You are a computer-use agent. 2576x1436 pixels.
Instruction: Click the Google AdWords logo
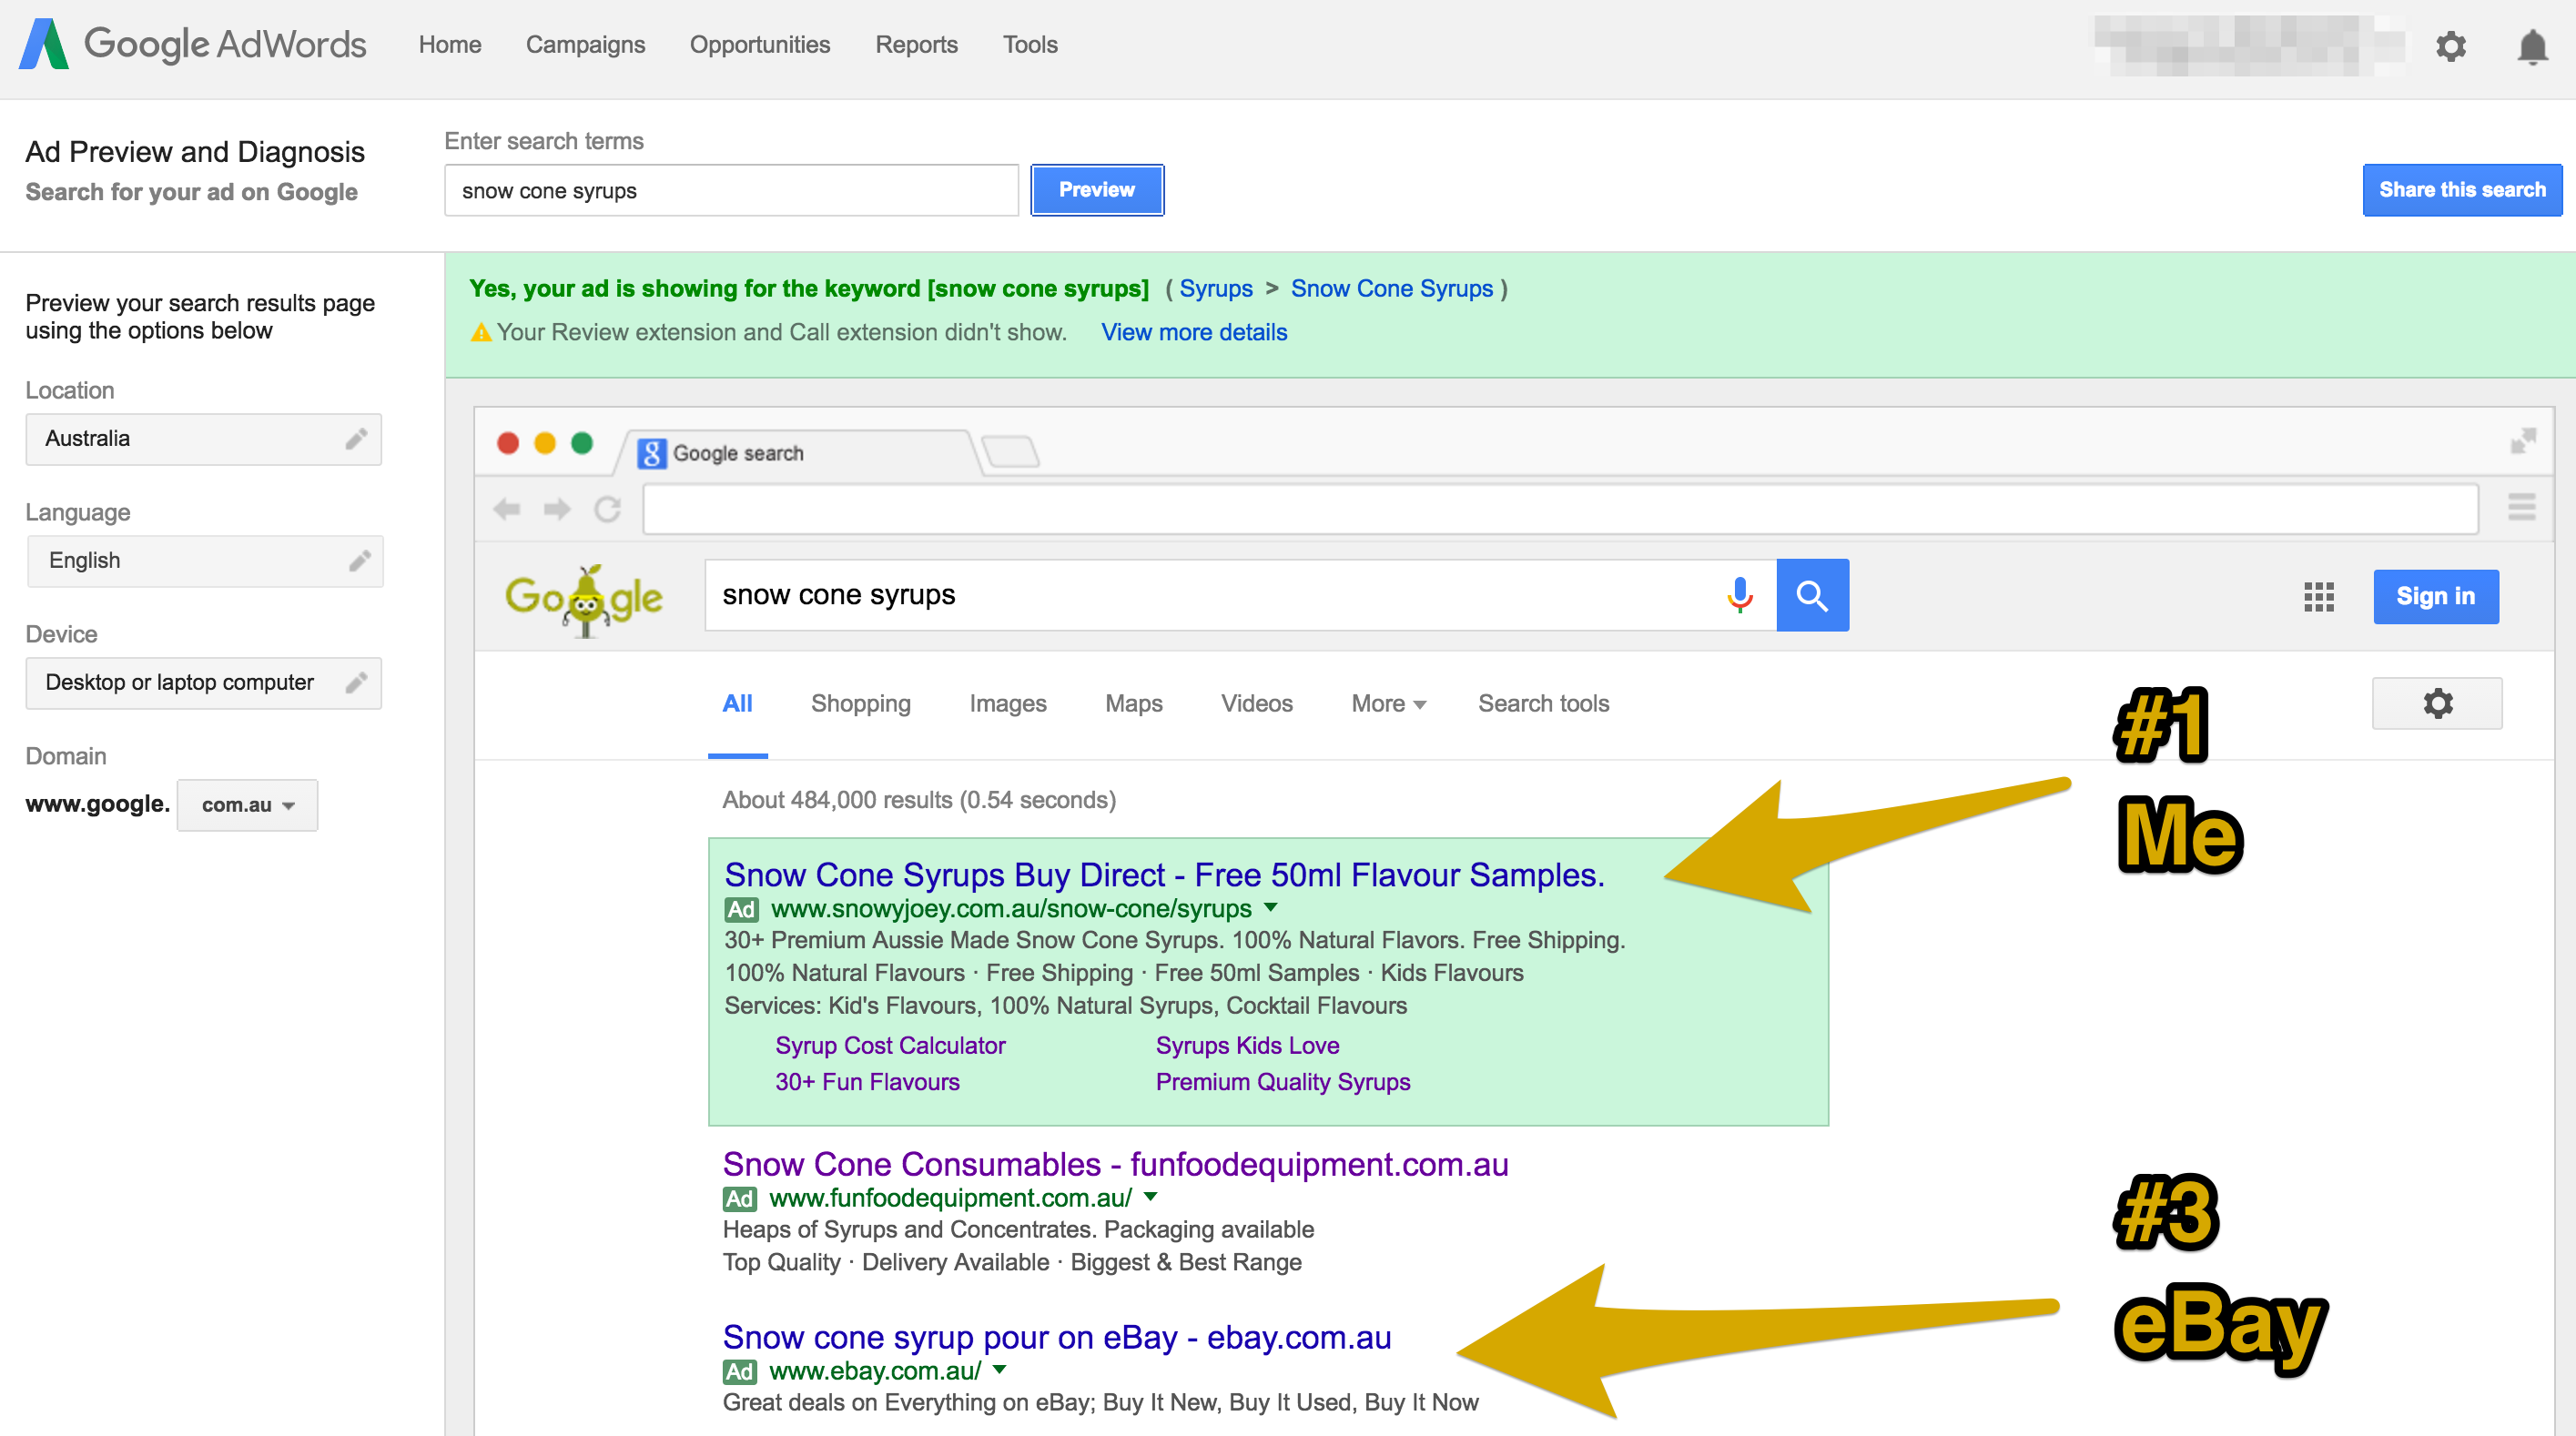tap(193, 44)
